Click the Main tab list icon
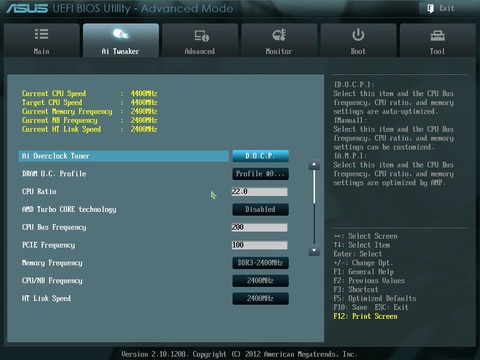 click(42, 34)
